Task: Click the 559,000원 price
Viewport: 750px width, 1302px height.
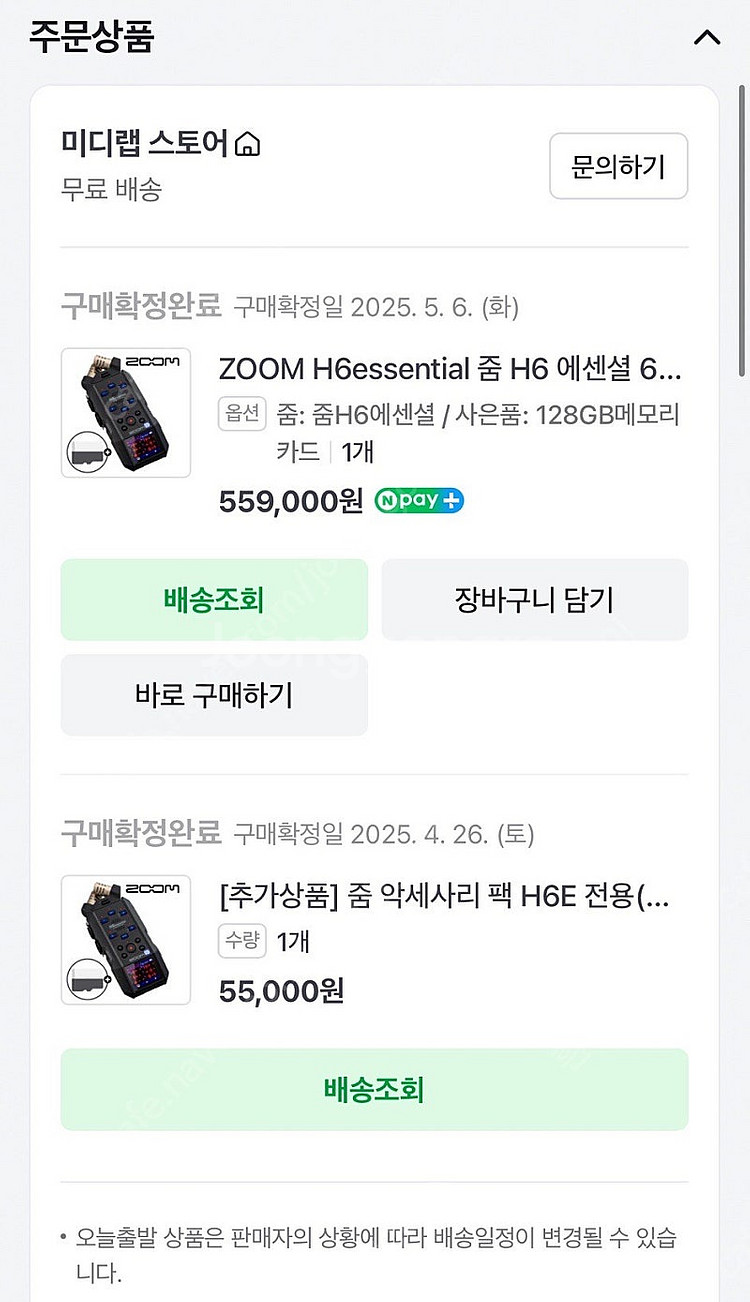Action: tap(290, 500)
